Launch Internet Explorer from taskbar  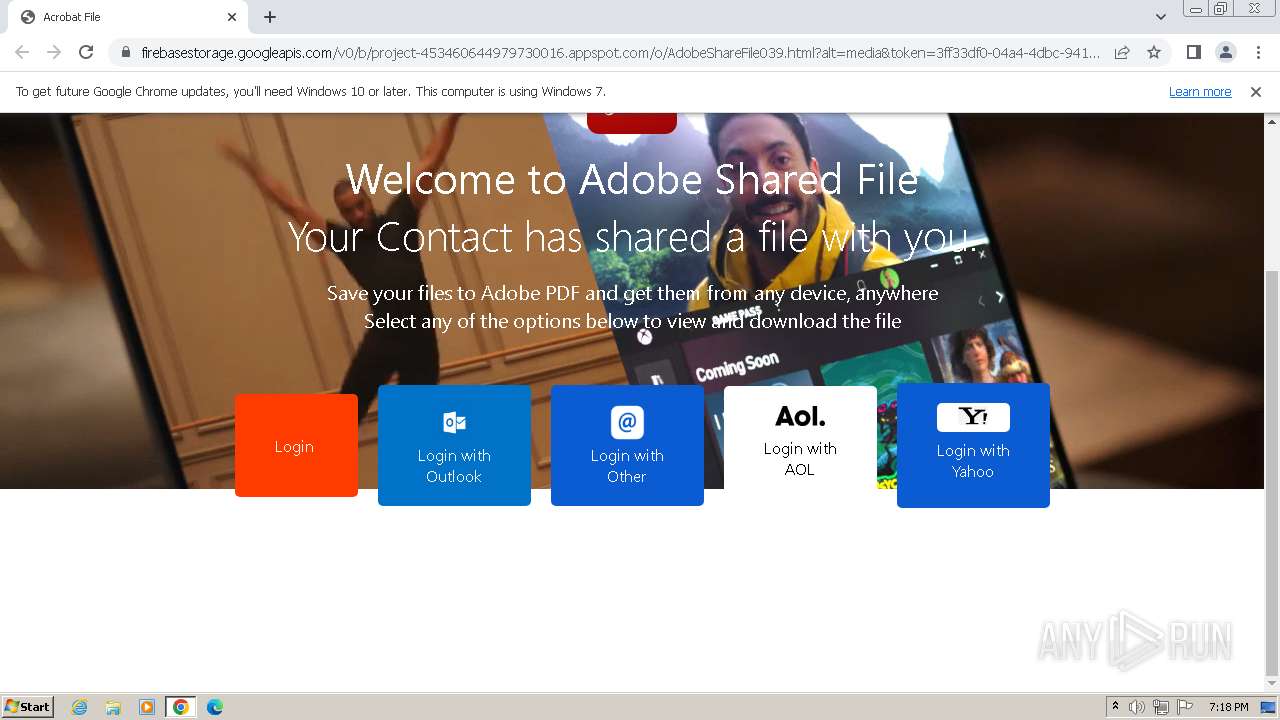80,707
